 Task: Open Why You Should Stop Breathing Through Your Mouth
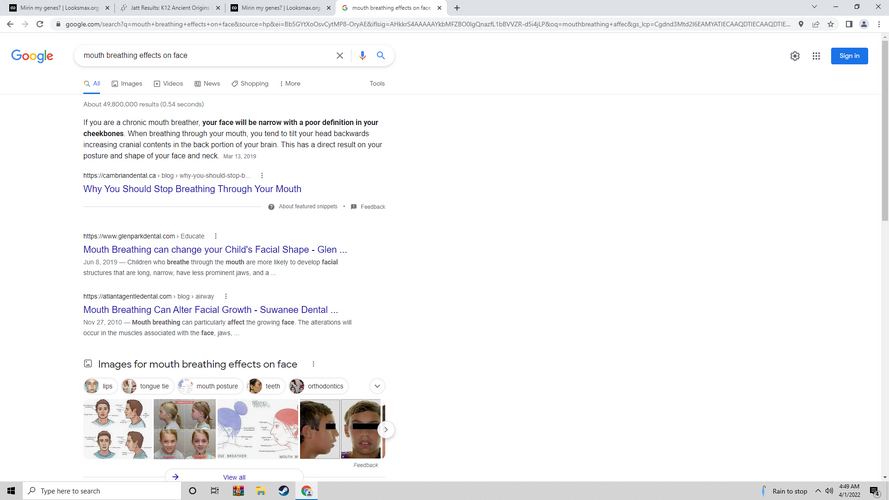pos(192,189)
